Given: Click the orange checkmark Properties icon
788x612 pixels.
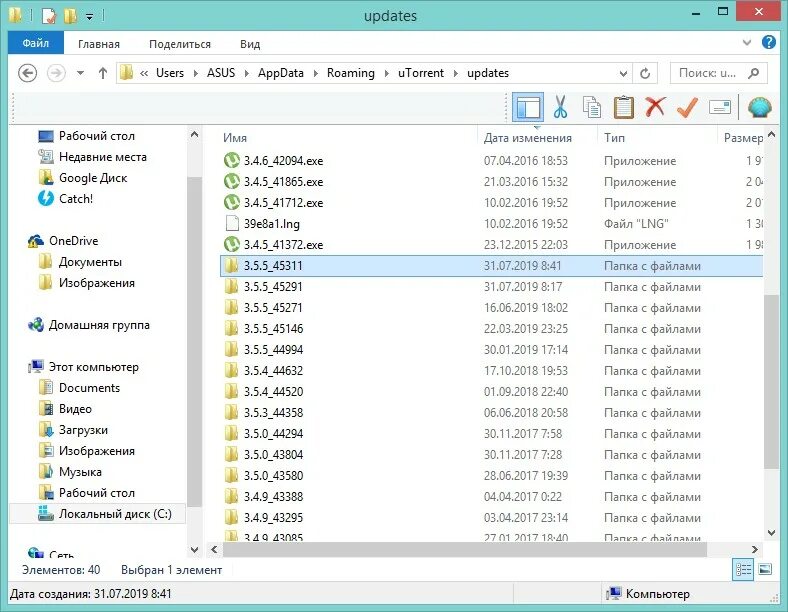Looking at the screenshot, I should (687, 107).
